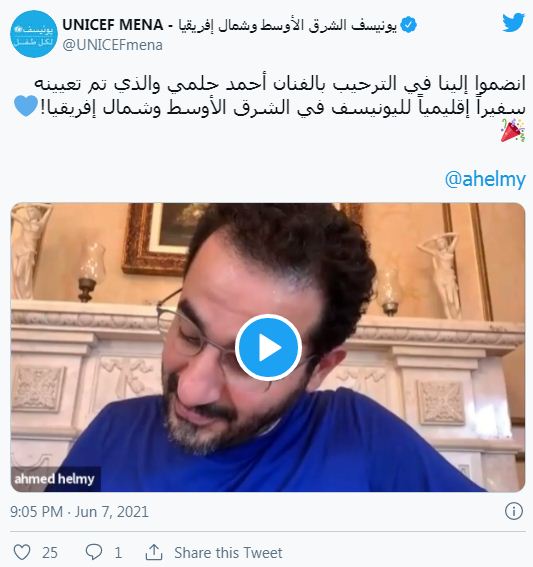Click the Arabic tweet text body
This screenshot has height=567, width=533.
point(280,96)
